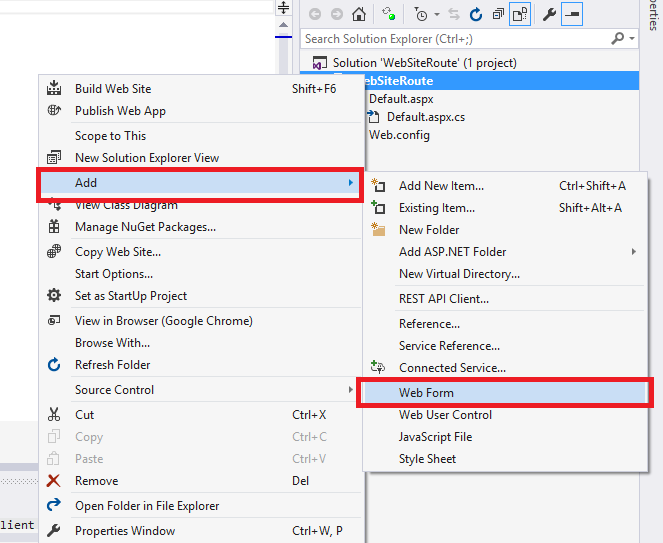This screenshot has width=663, height=543.
Task: Choose REST API Client
Action: [x=505, y=299]
